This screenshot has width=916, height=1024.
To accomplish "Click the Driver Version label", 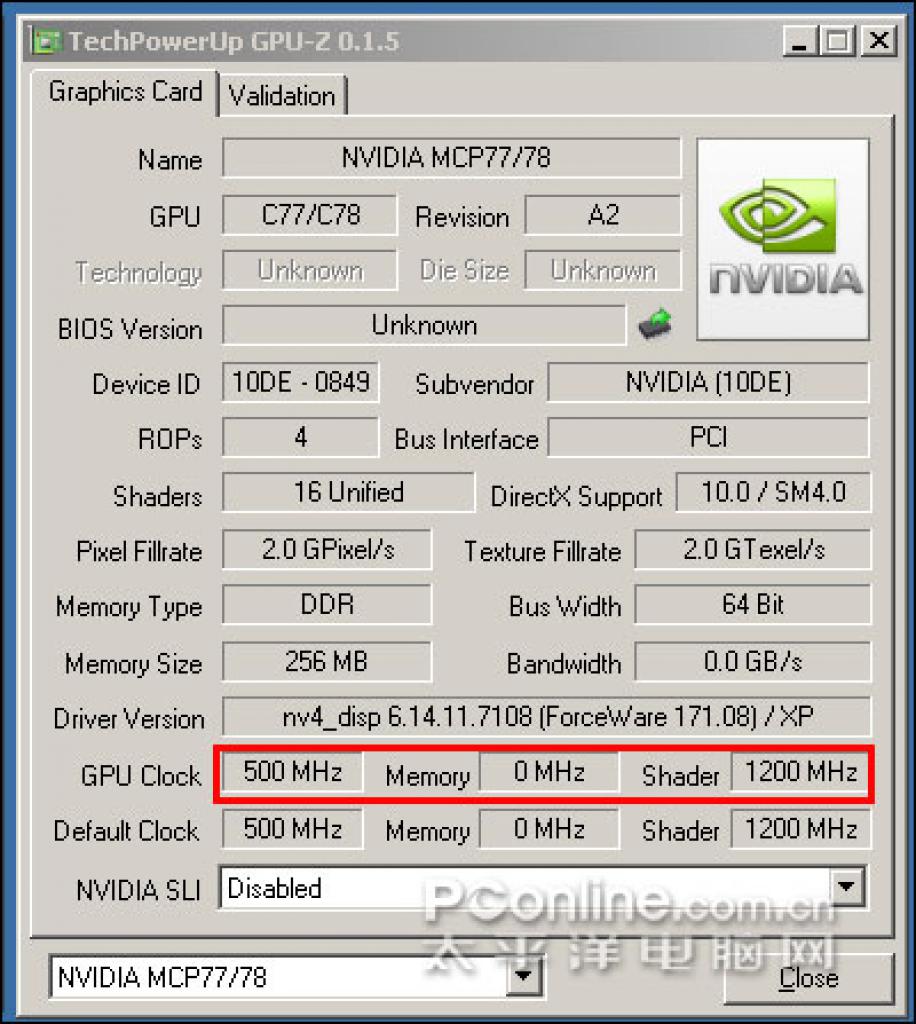I will (x=129, y=719).
